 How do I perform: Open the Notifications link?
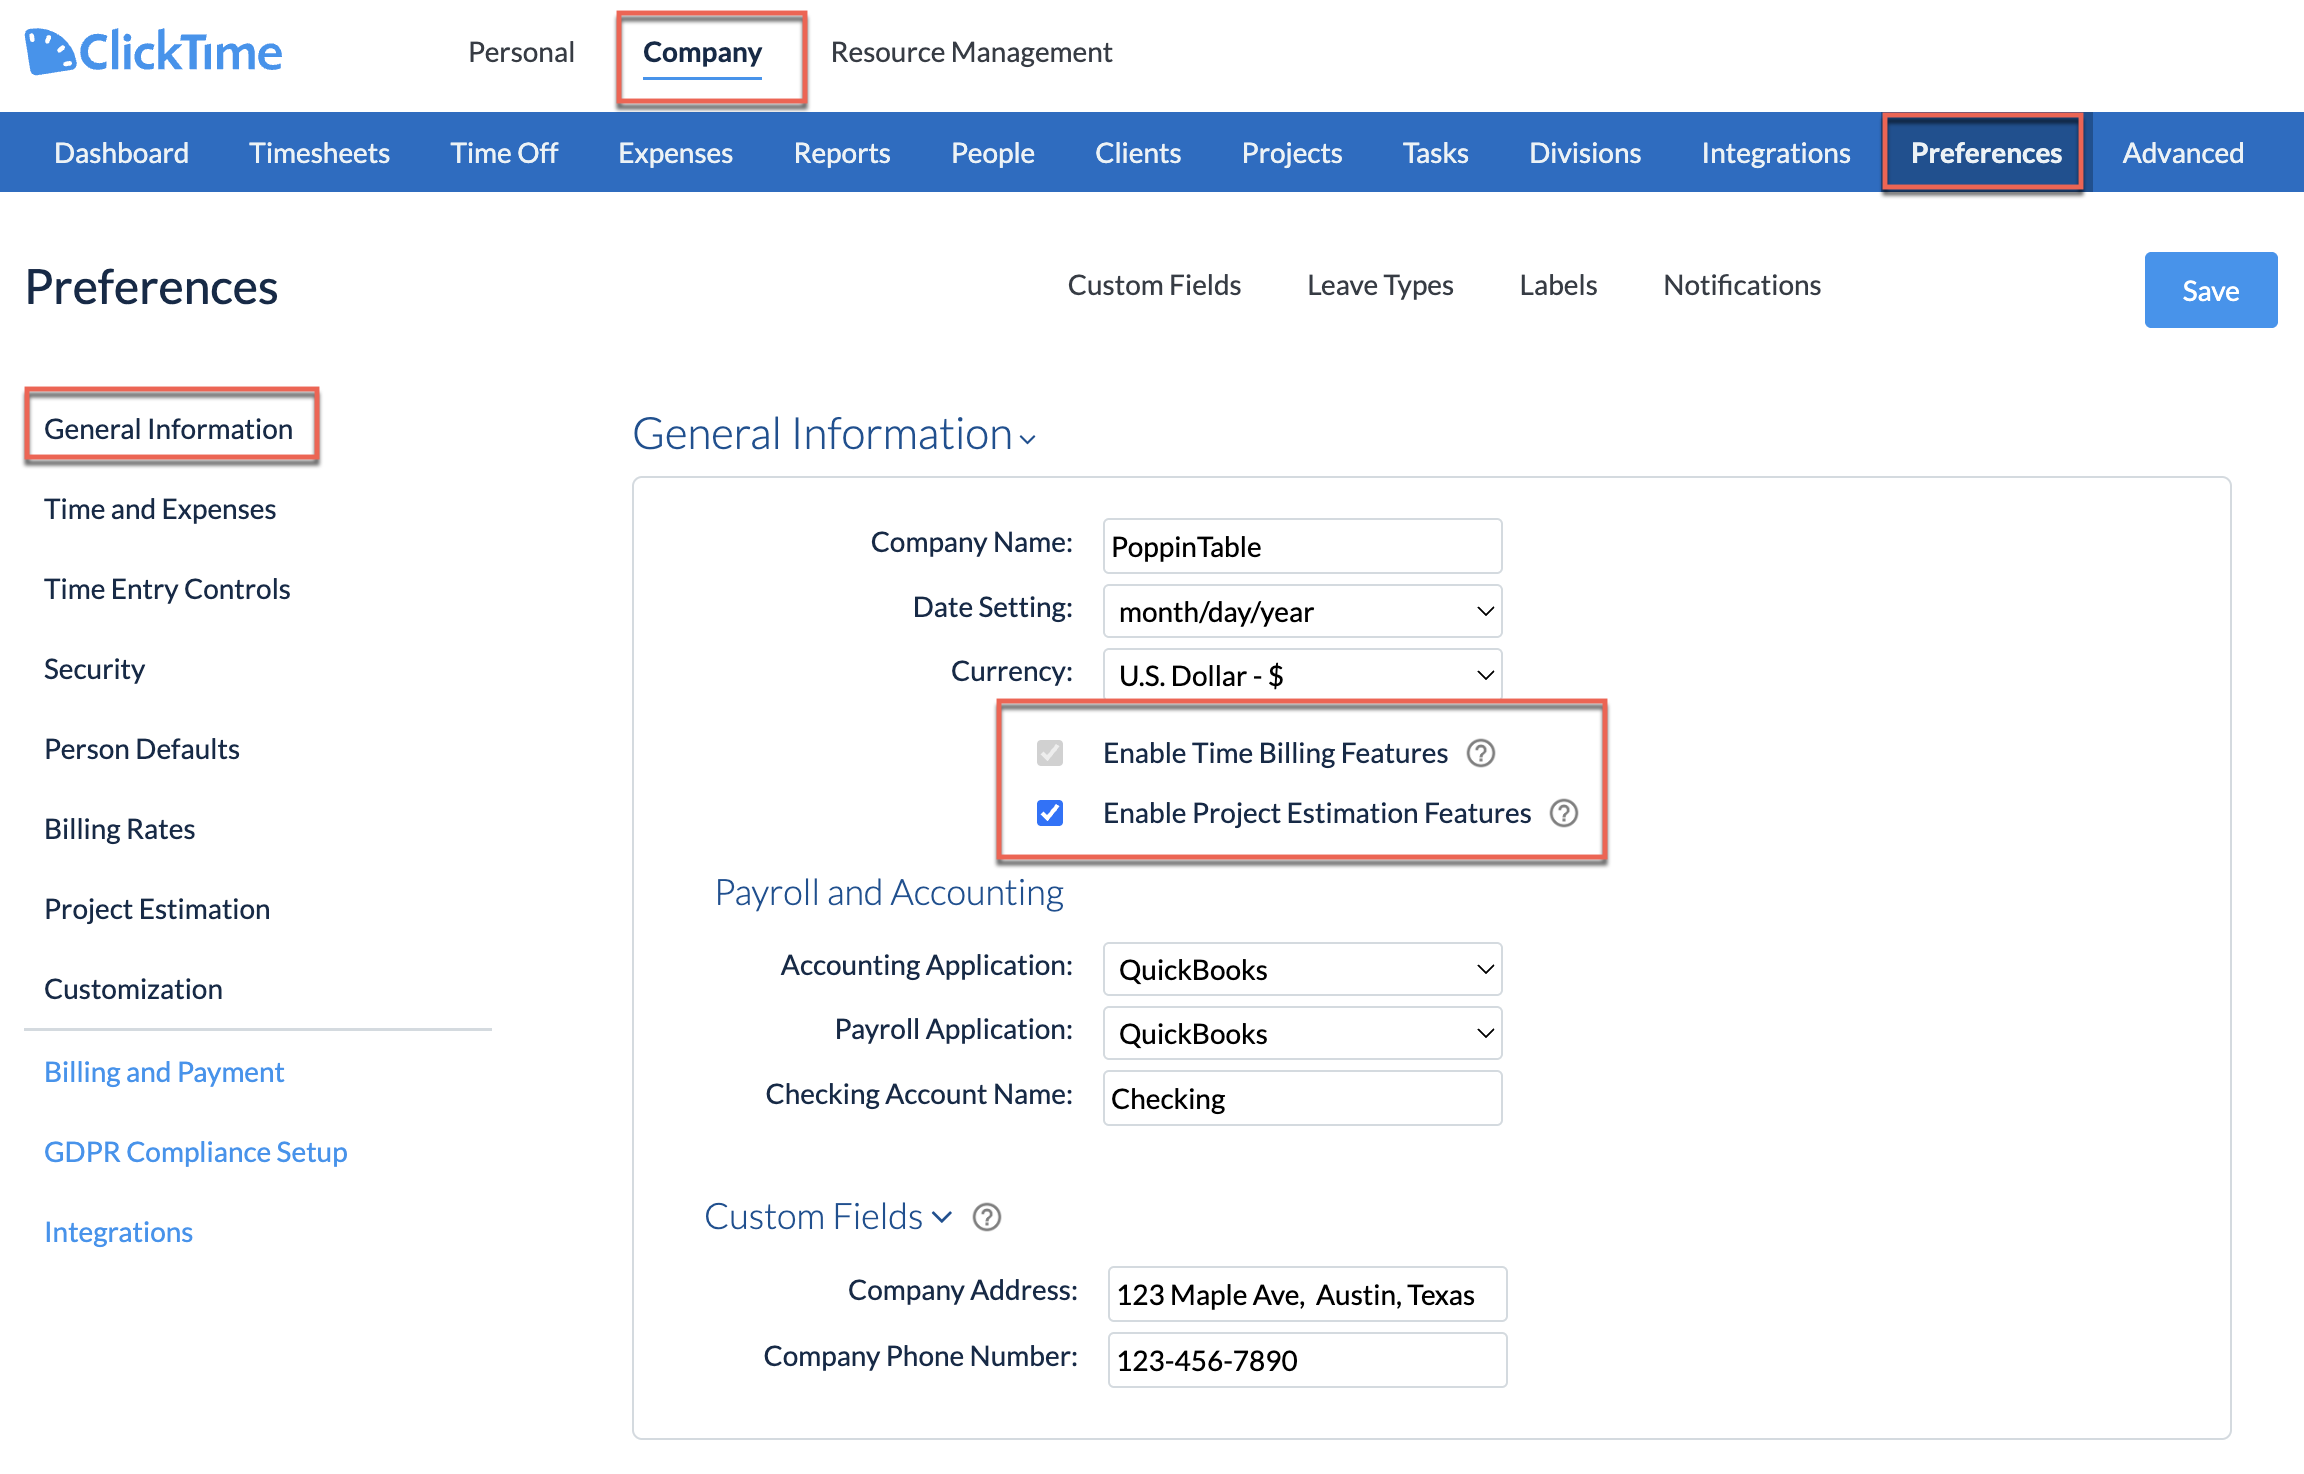click(1742, 285)
